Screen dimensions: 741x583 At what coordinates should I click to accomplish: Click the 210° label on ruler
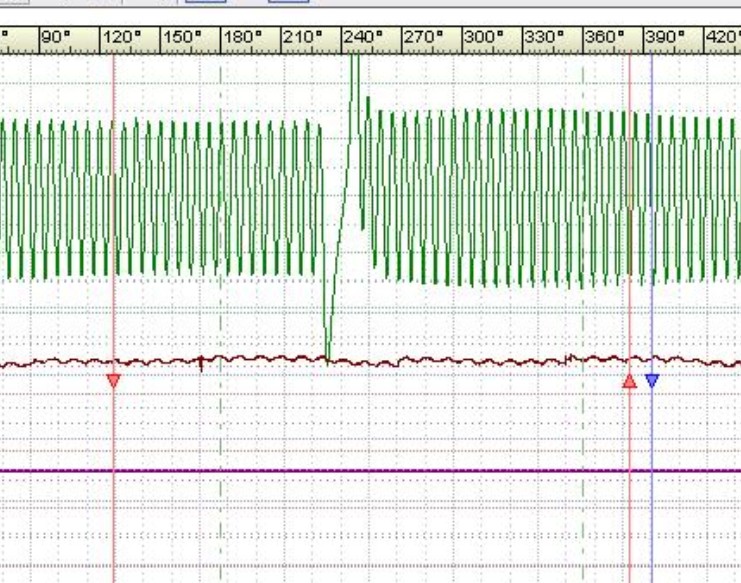[303, 36]
